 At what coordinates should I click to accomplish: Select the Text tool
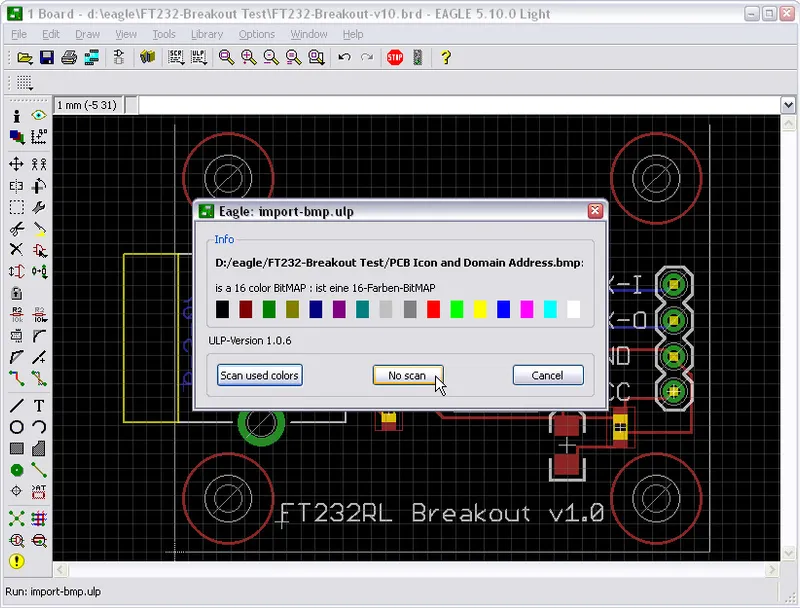pos(38,407)
